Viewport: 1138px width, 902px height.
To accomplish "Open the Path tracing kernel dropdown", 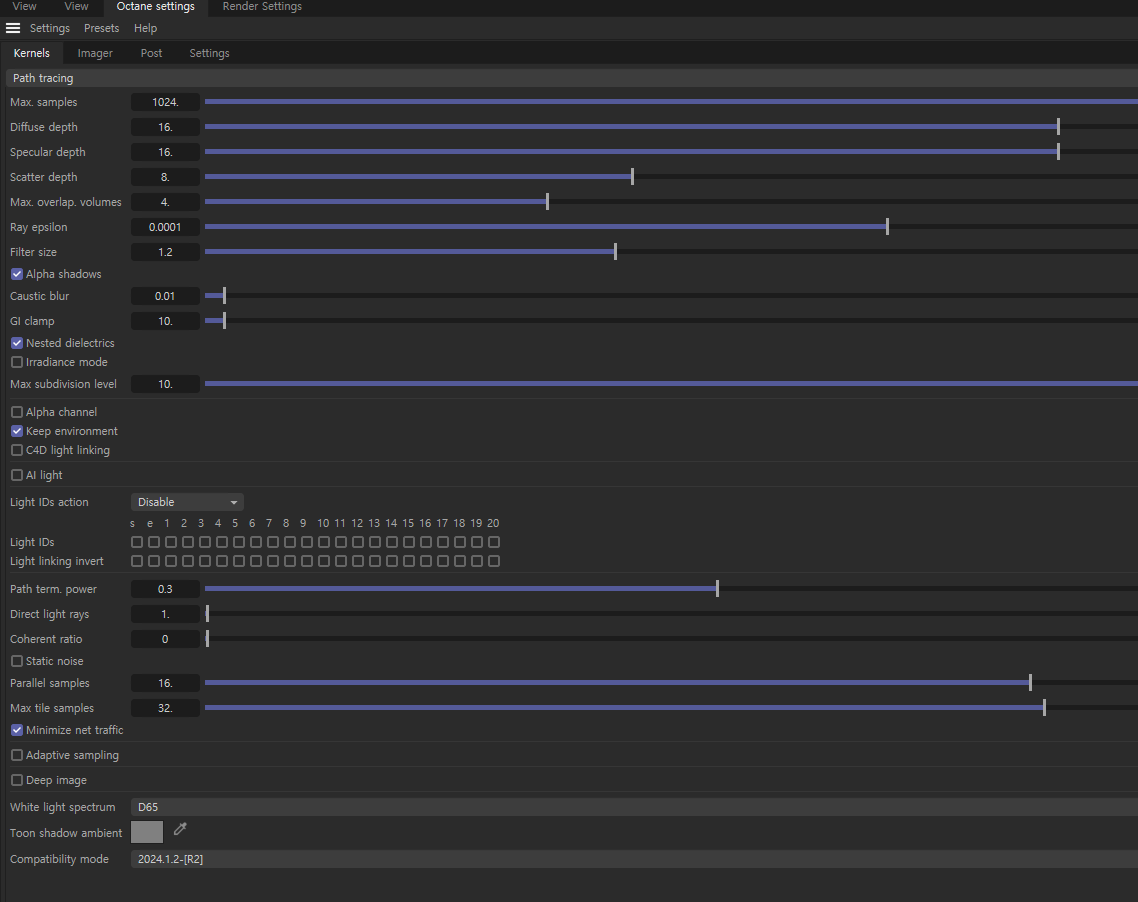I will coord(572,78).
